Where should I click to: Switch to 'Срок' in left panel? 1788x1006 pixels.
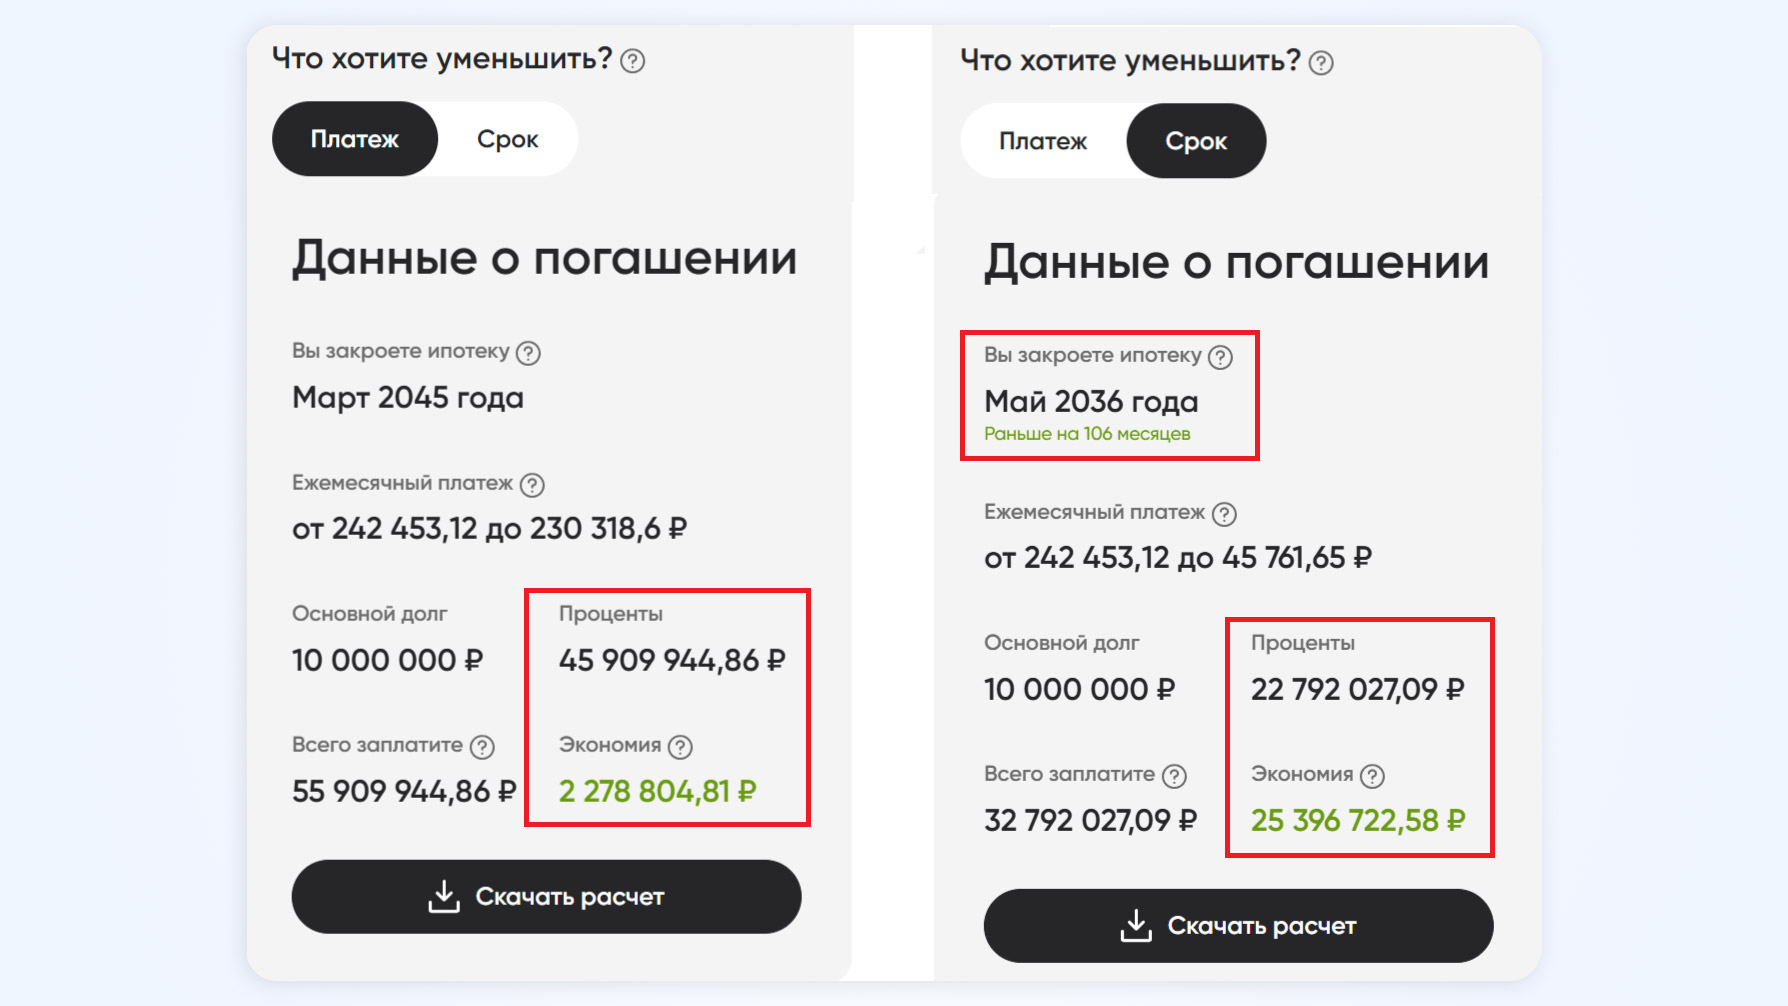[508, 139]
